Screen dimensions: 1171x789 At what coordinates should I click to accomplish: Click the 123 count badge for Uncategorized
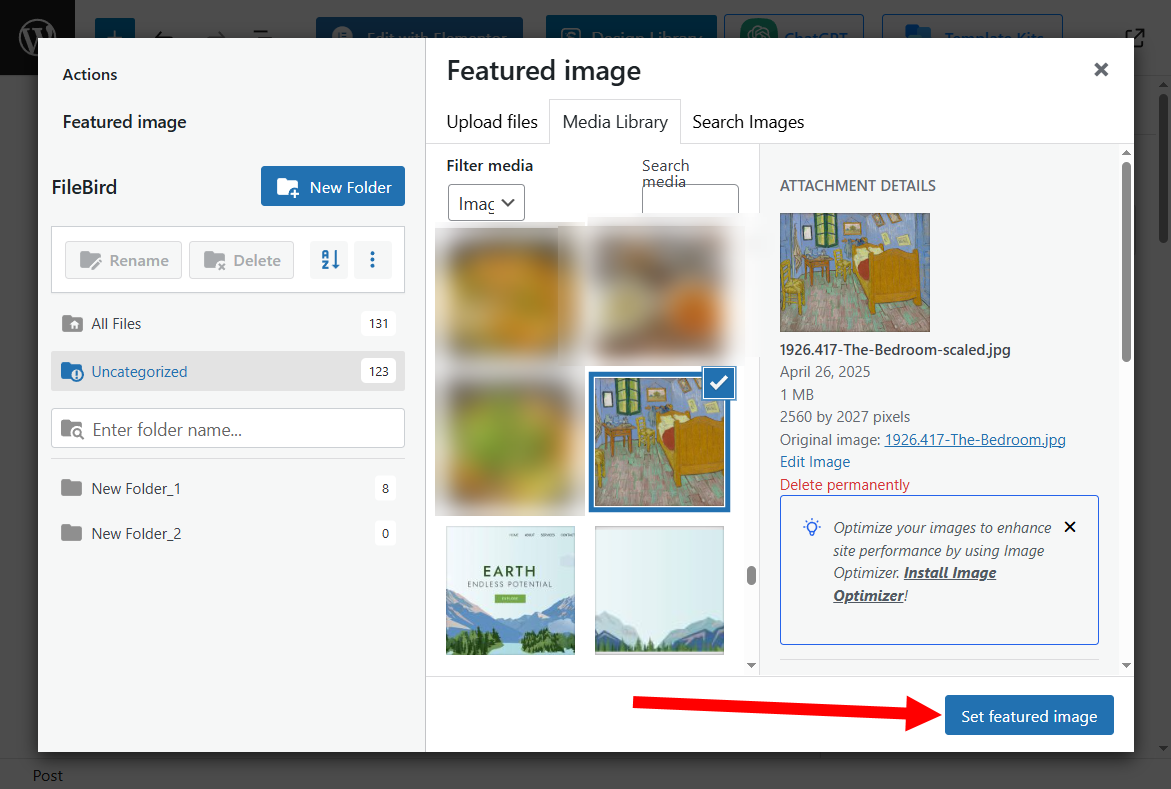[379, 371]
